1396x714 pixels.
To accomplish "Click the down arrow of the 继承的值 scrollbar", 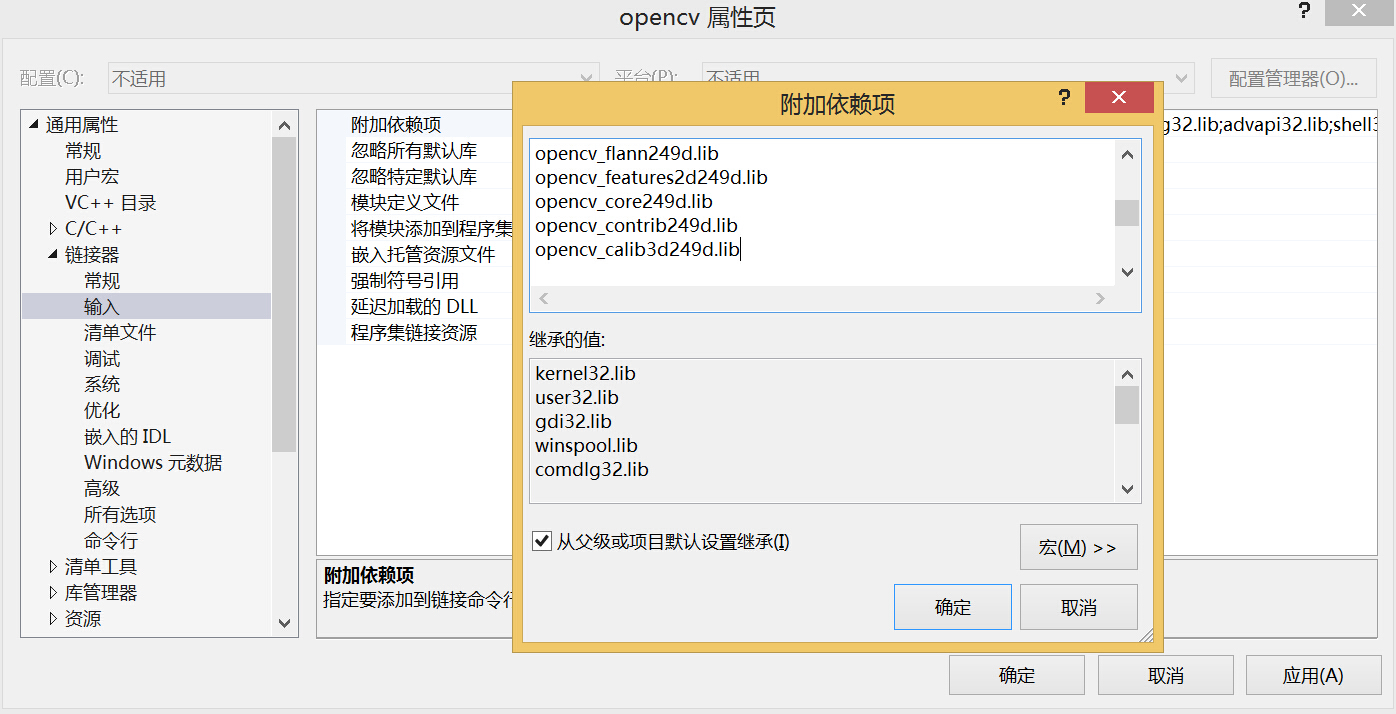I will tap(1127, 489).
